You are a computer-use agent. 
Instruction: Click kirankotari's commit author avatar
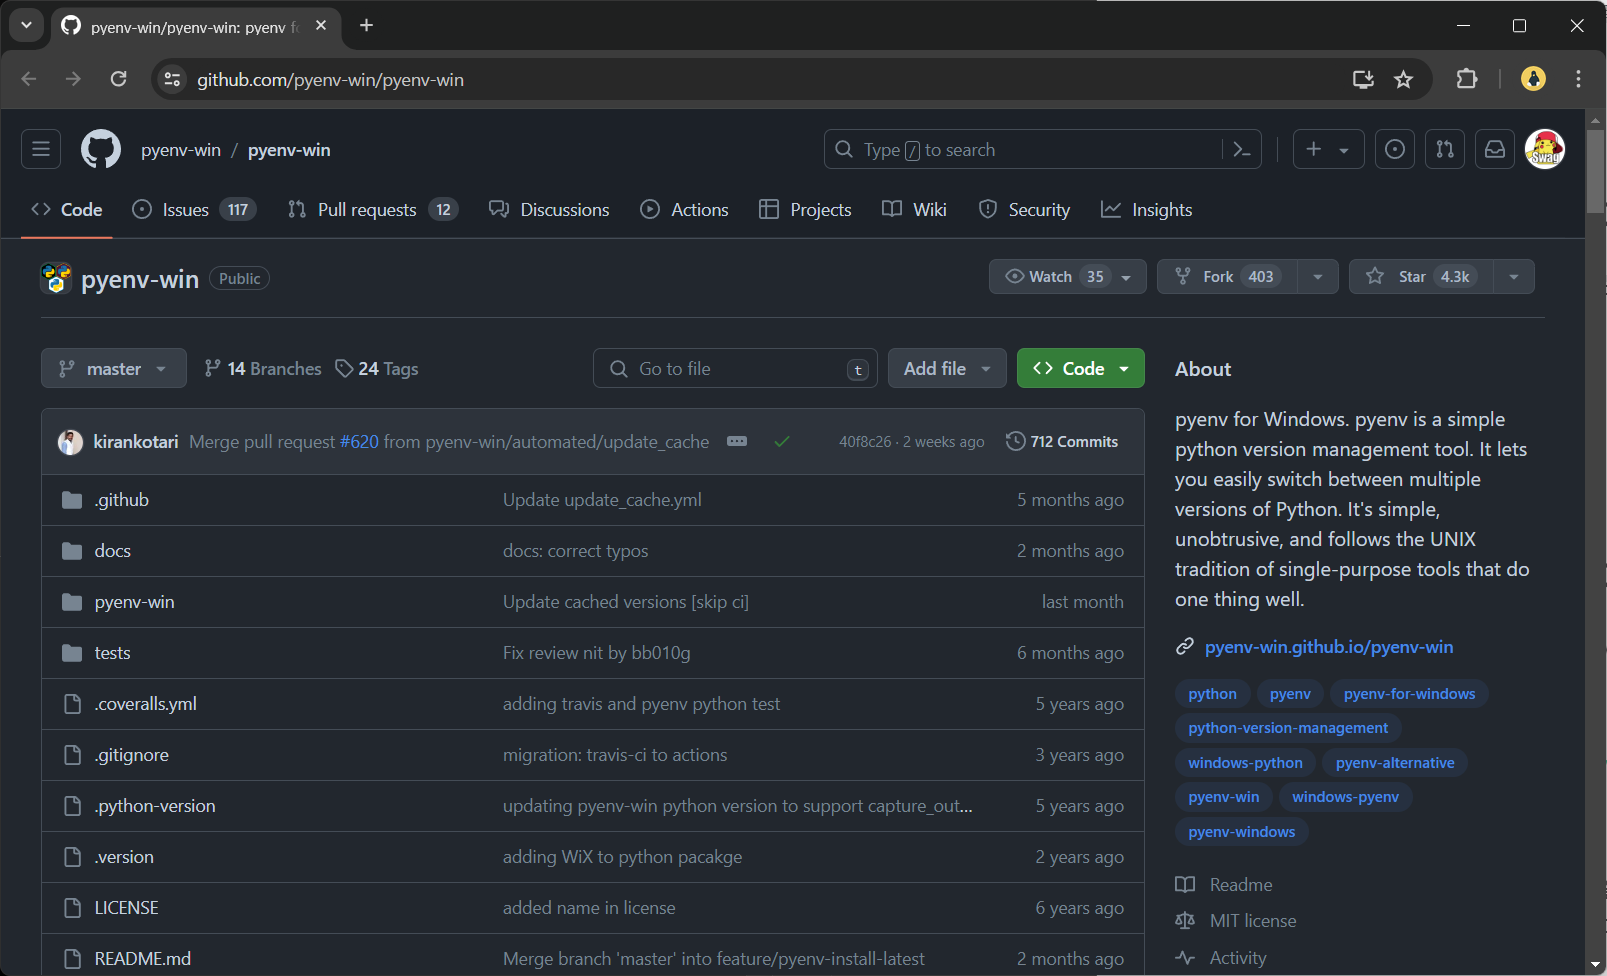pos(70,441)
